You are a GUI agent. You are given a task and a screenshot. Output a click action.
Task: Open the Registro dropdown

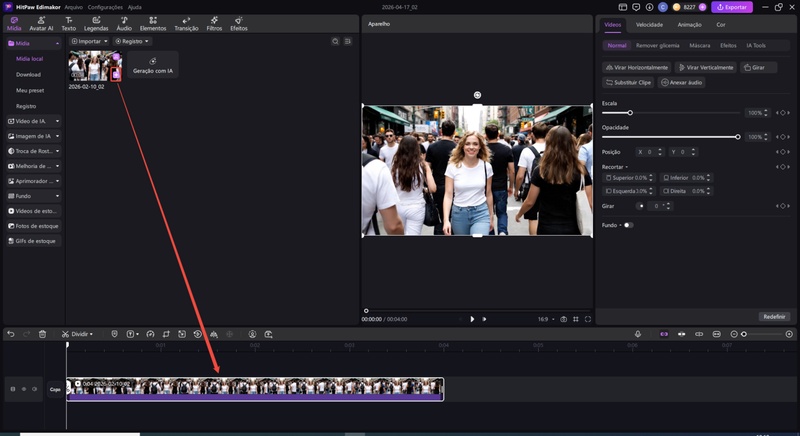[x=132, y=41]
